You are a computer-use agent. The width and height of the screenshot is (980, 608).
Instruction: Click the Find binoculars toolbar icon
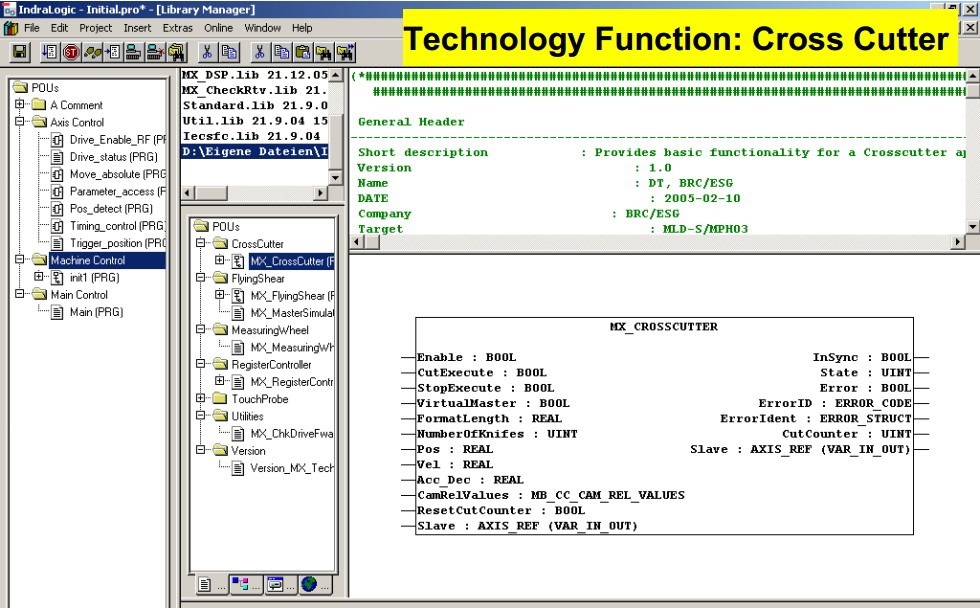pyautogui.click(x=324, y=52)
